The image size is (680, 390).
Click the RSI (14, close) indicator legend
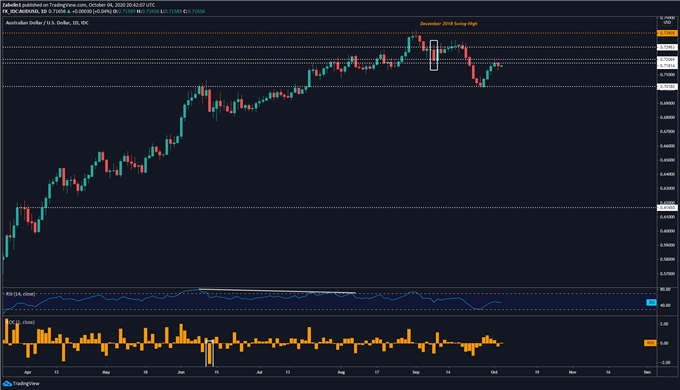pyautogui.click(x=20, y=294)
